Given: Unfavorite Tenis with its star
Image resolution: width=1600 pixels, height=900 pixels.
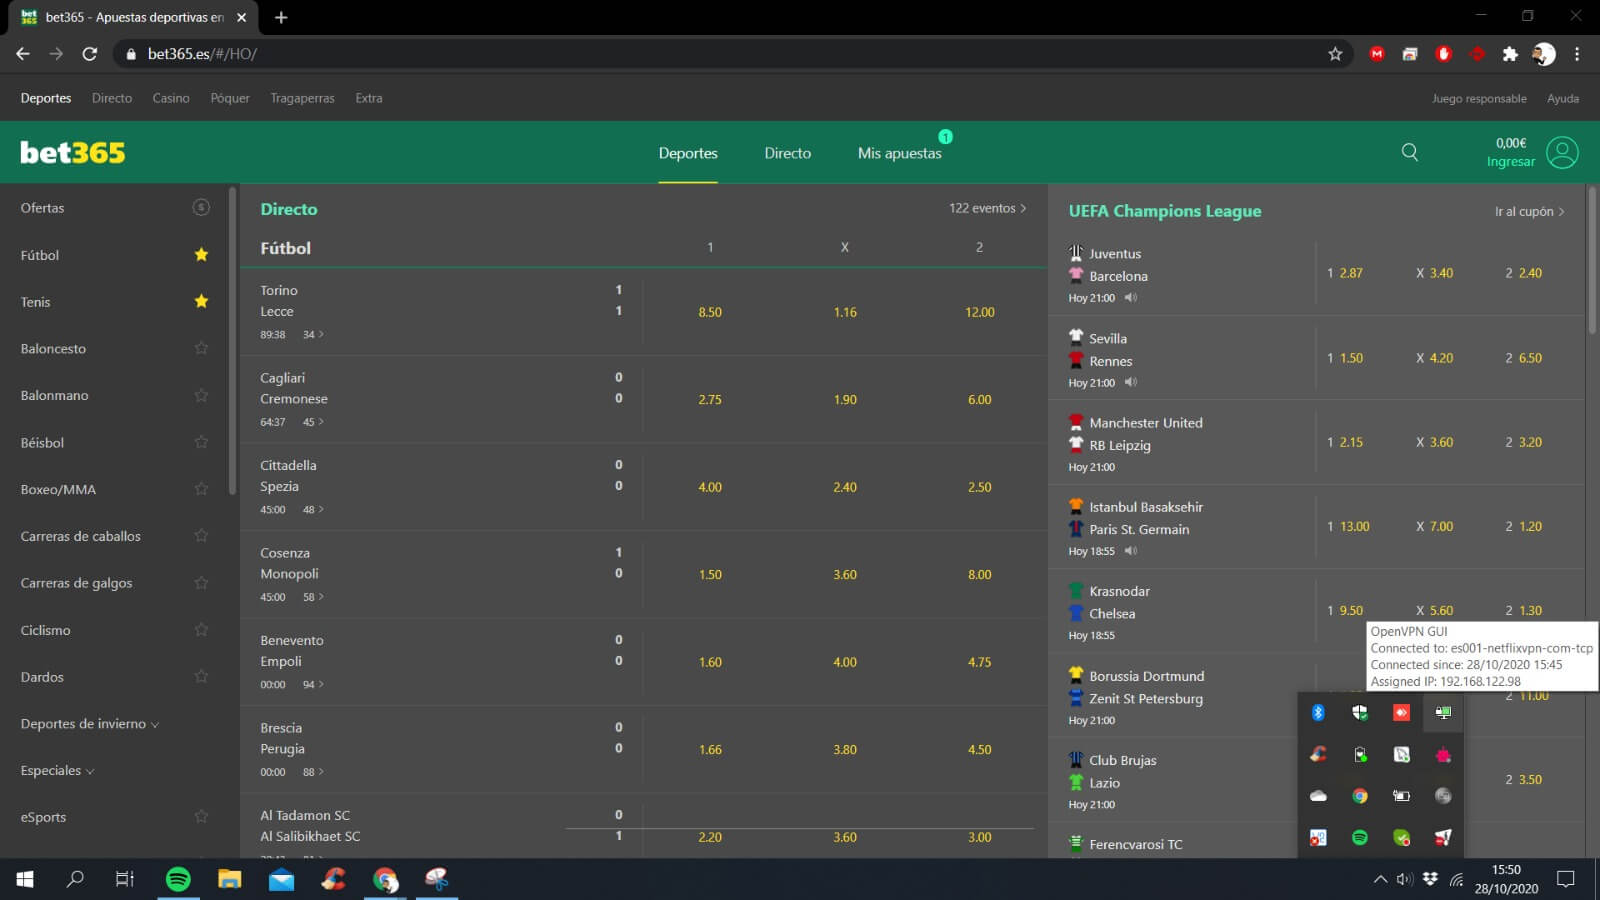Looking at the screenshot, I should [201, 301].
